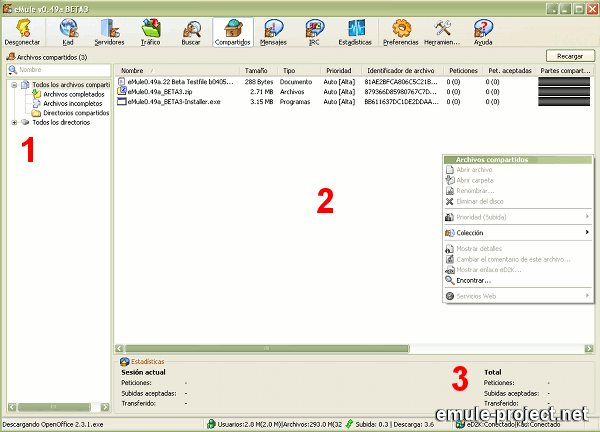Open the IRC chat window
Viewport: 600px width, 432px height.
tap(314, 32)
